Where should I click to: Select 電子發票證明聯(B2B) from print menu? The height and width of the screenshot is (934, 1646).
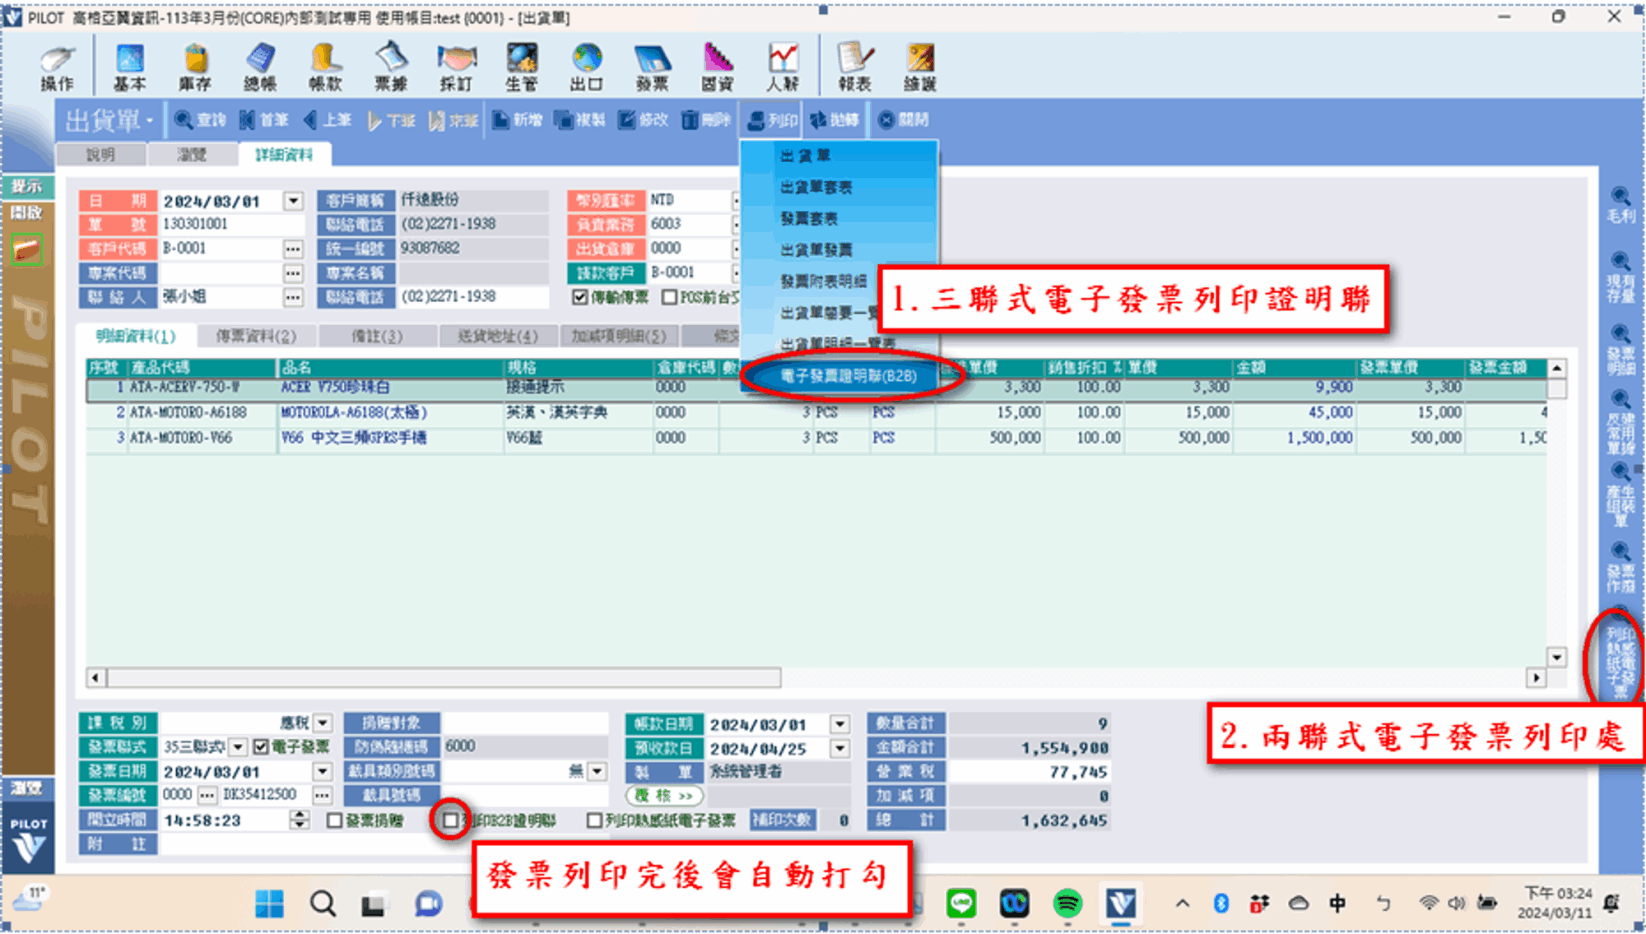pos(848,376)
